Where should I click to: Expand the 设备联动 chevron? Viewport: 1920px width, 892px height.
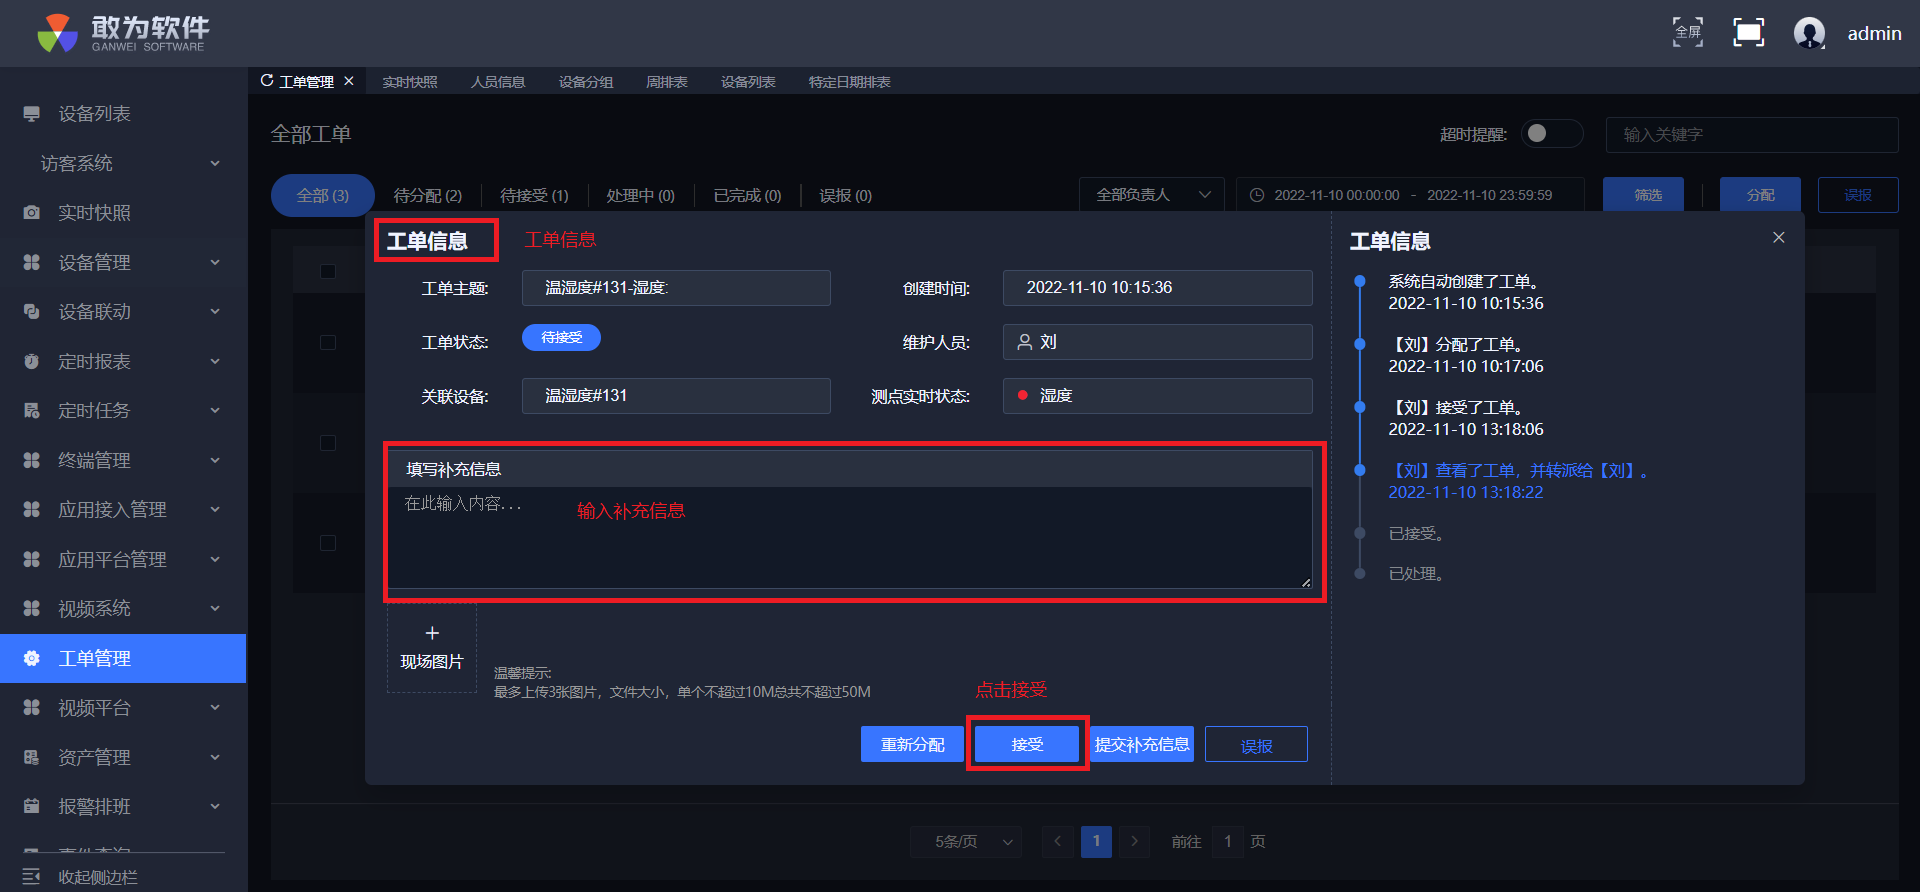click(x=215, y=312)
